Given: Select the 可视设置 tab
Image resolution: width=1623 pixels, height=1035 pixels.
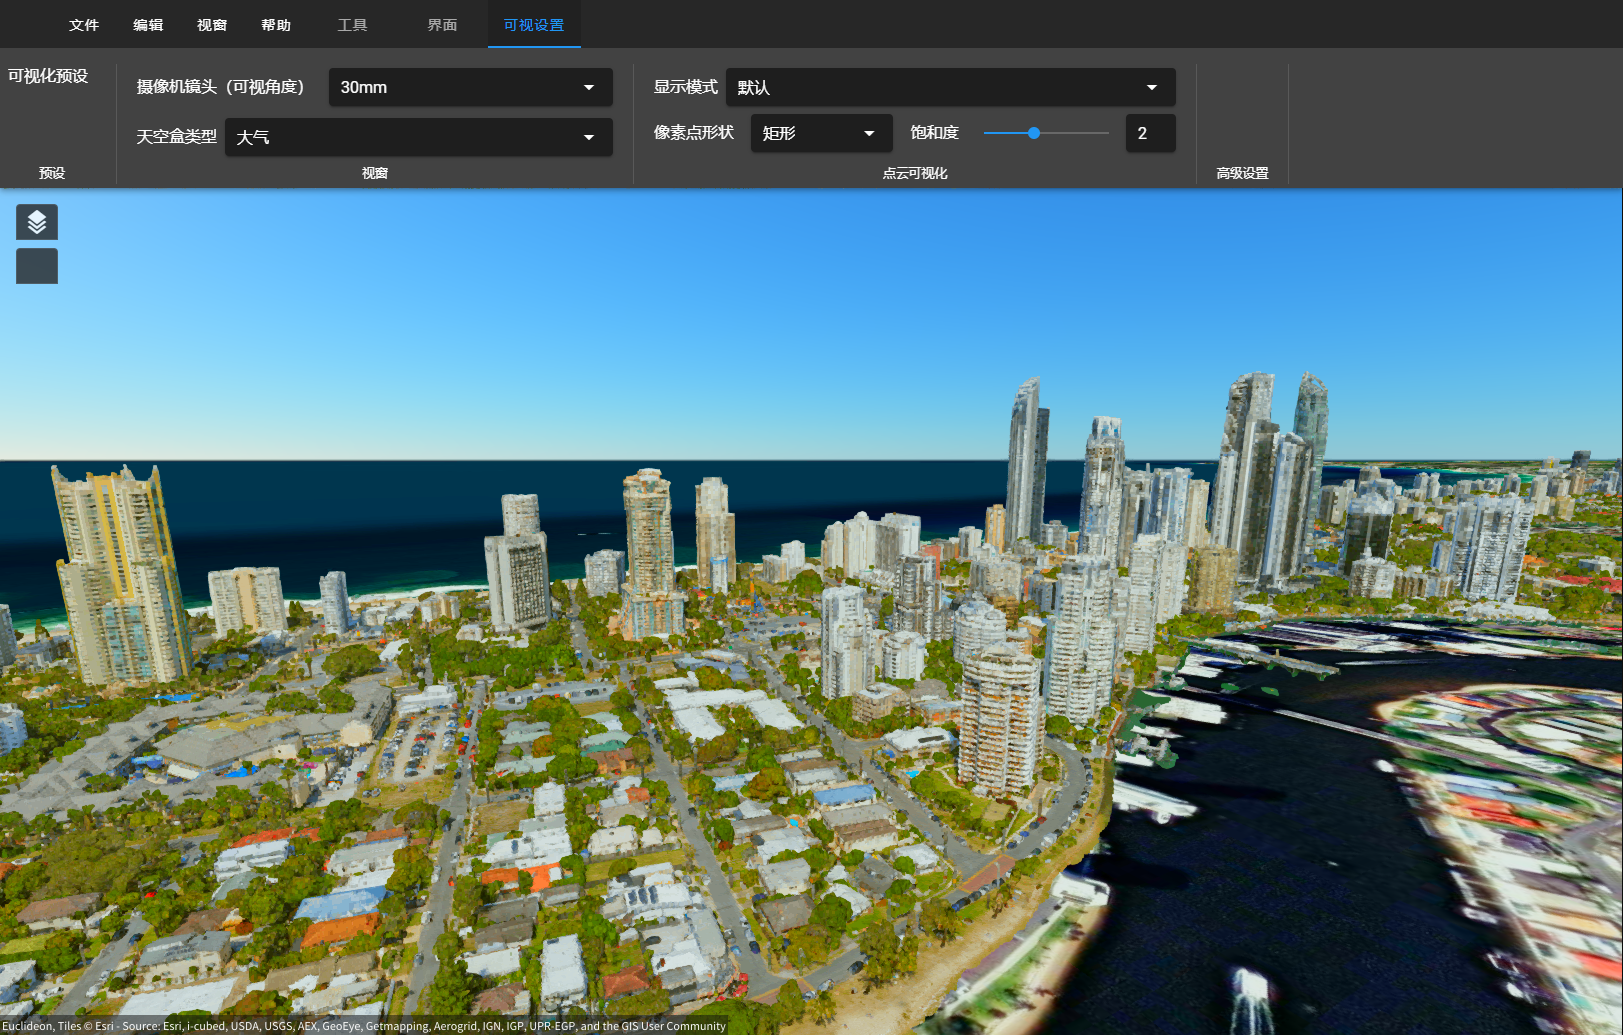Looking at the screenshot, I should (x=534, y=25).
